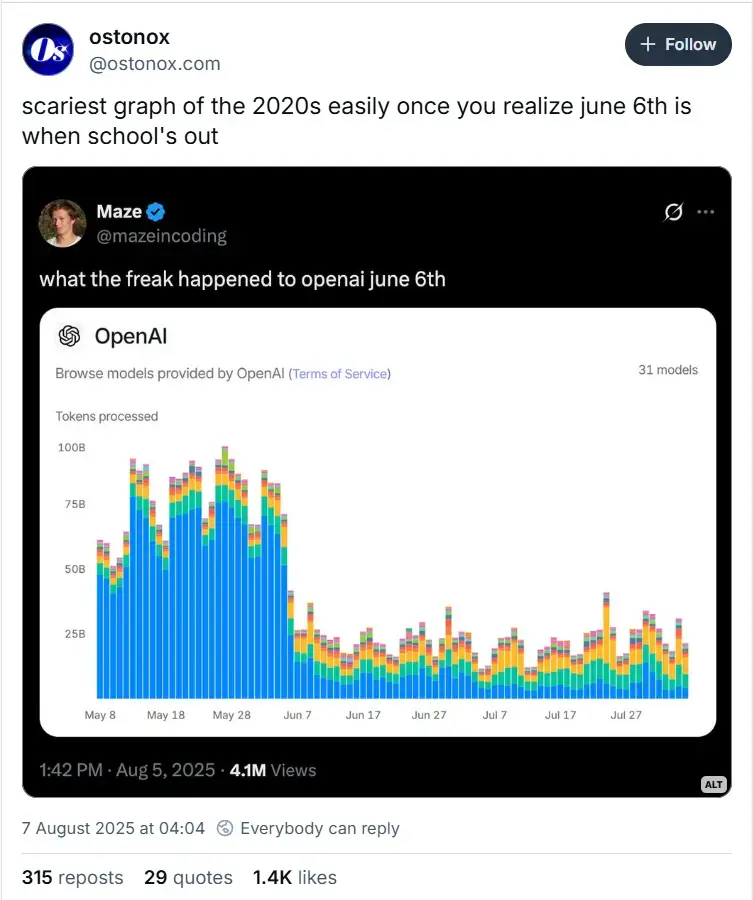Open the three-dot more options menu
This screenshot has width=753, height=900.
[x=706, y=212]
